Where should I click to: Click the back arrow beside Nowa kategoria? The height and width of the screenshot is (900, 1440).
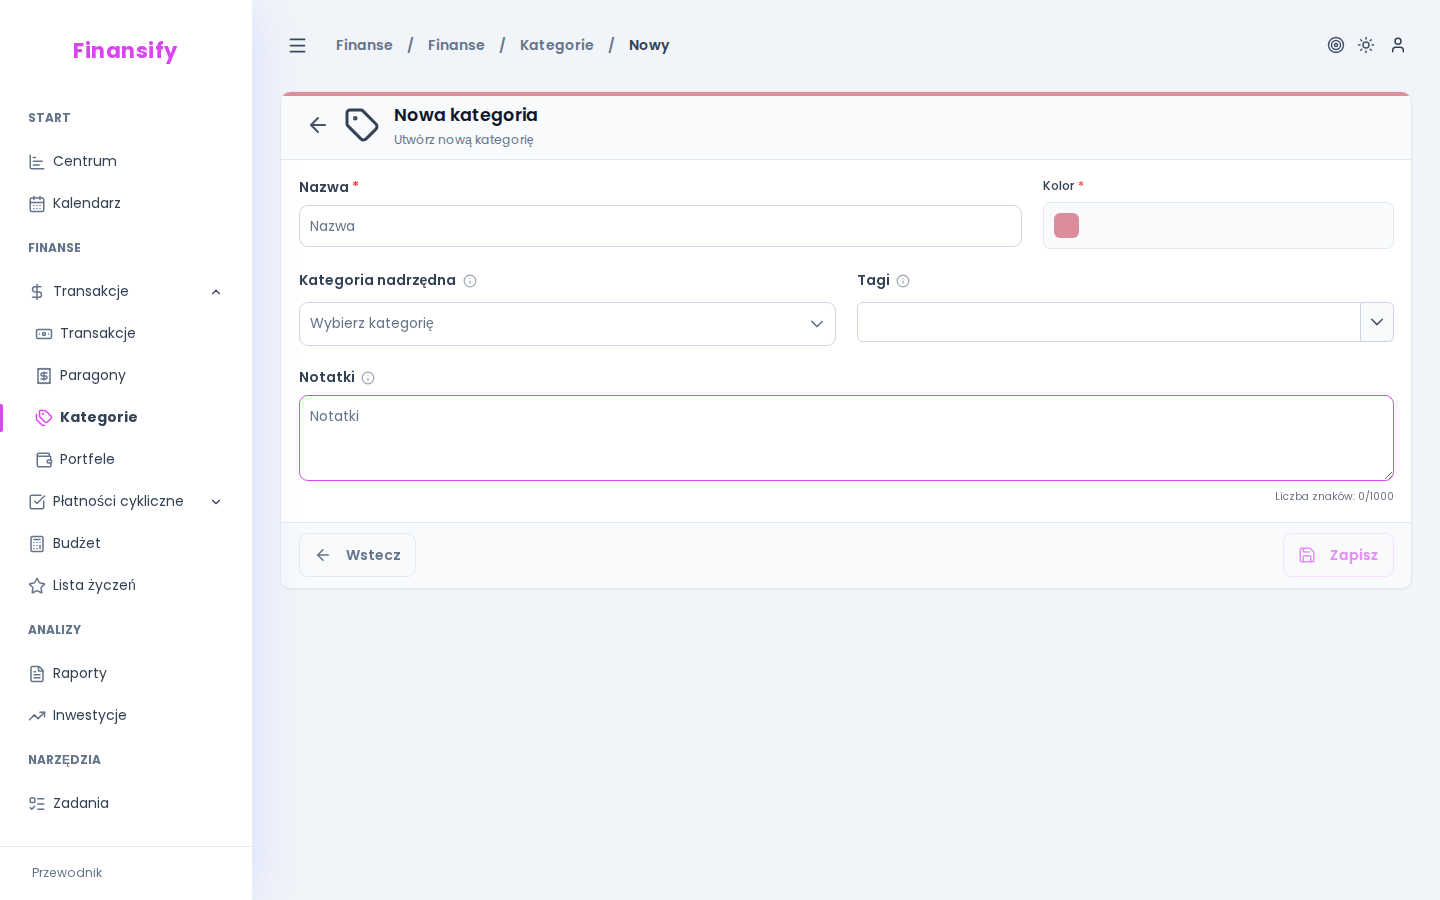pos(318,125)
